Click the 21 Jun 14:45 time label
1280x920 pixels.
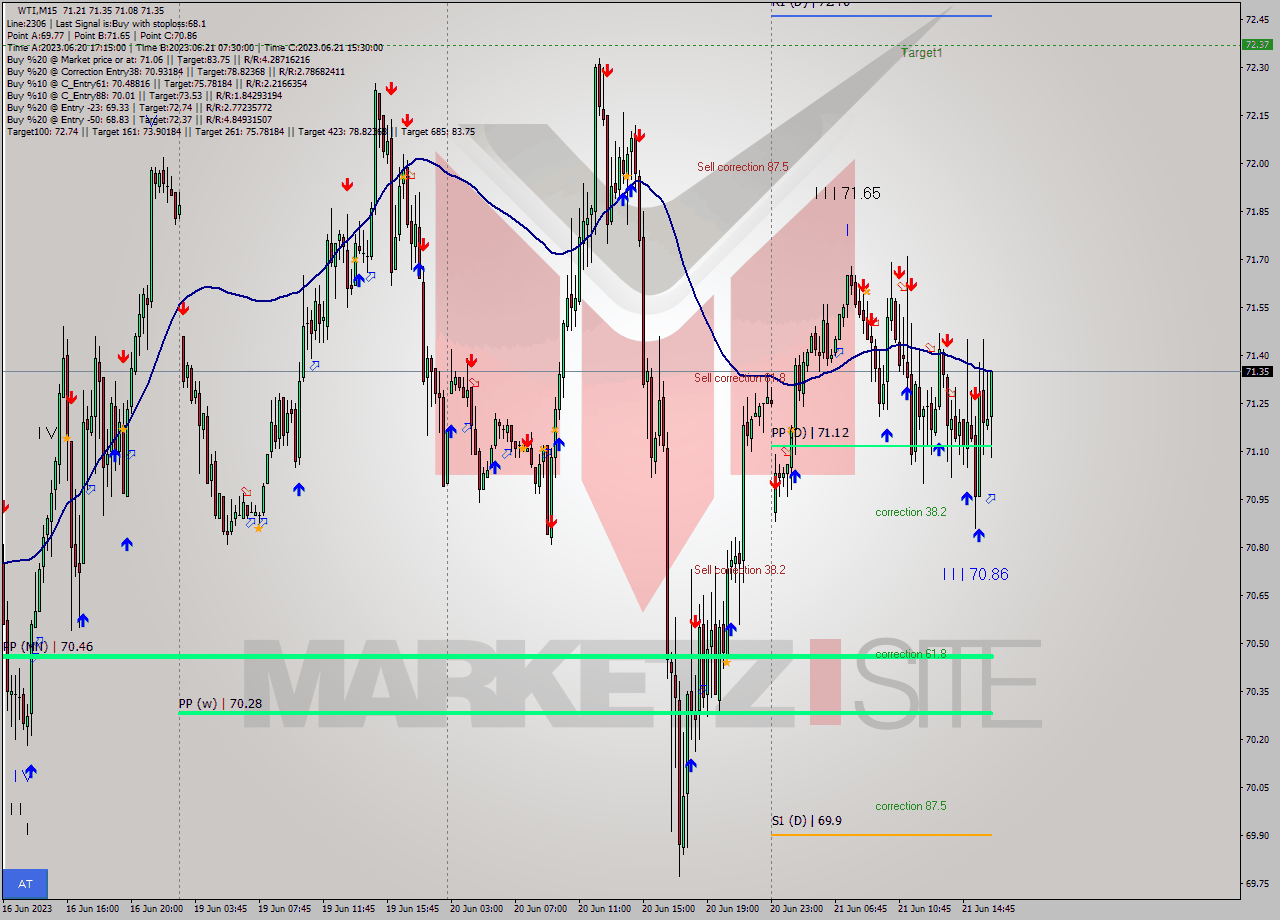[988, 909]
